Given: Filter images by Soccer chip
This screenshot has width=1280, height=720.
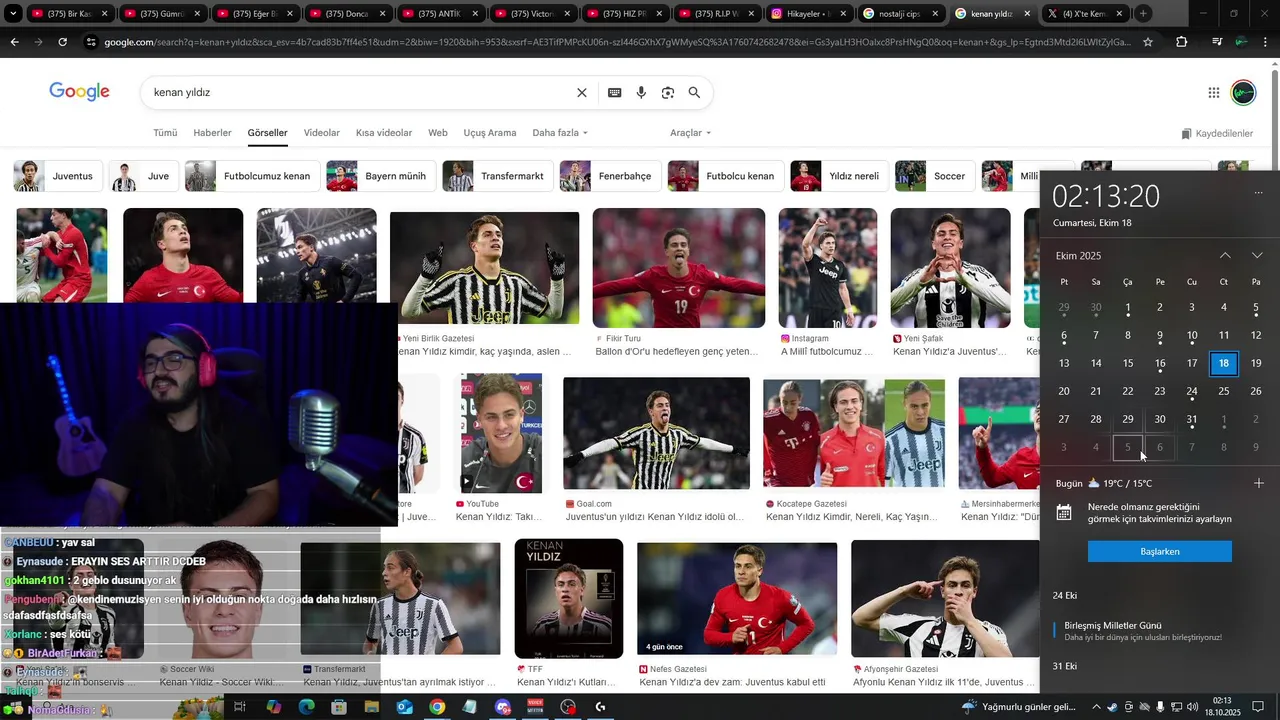Looking at the screenshot, I should click(935, 176).
